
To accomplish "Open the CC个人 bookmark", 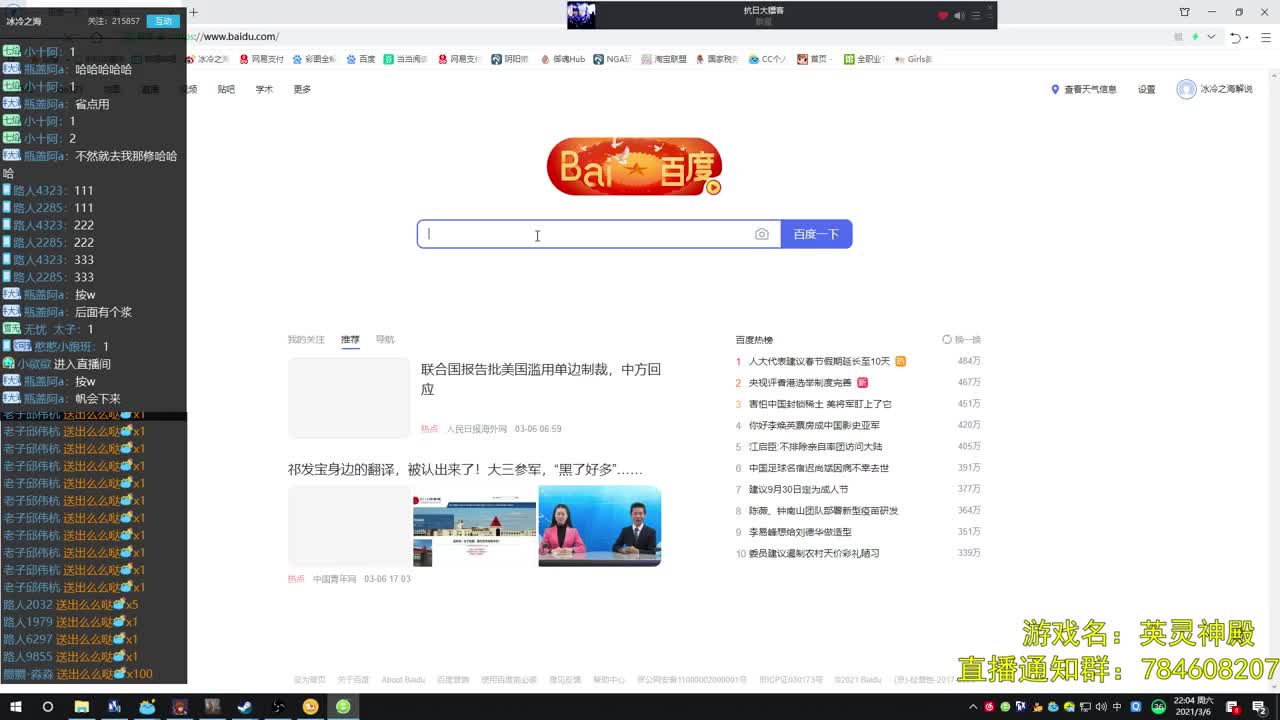I will tap(767, 59).
